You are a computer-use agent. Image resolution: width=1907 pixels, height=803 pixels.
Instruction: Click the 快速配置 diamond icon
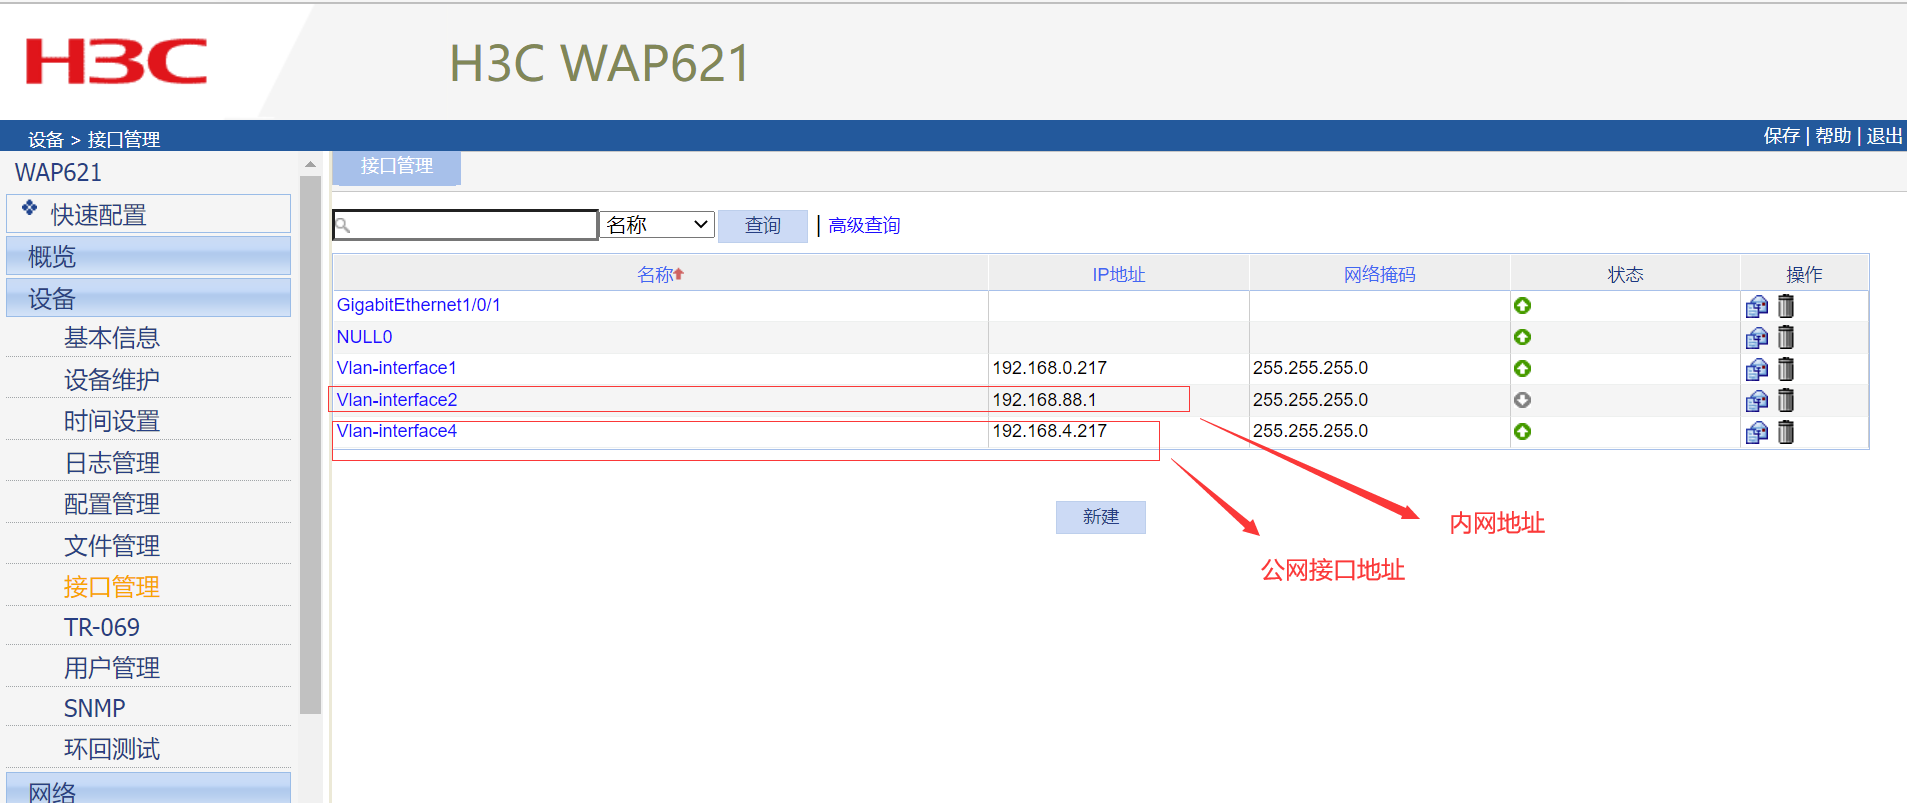click(30, 208)
